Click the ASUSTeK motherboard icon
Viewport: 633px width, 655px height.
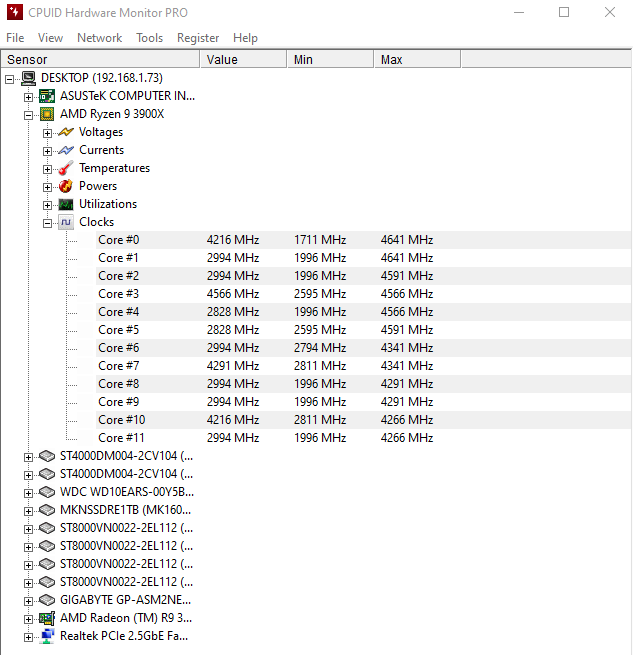(x=47, y=96)
